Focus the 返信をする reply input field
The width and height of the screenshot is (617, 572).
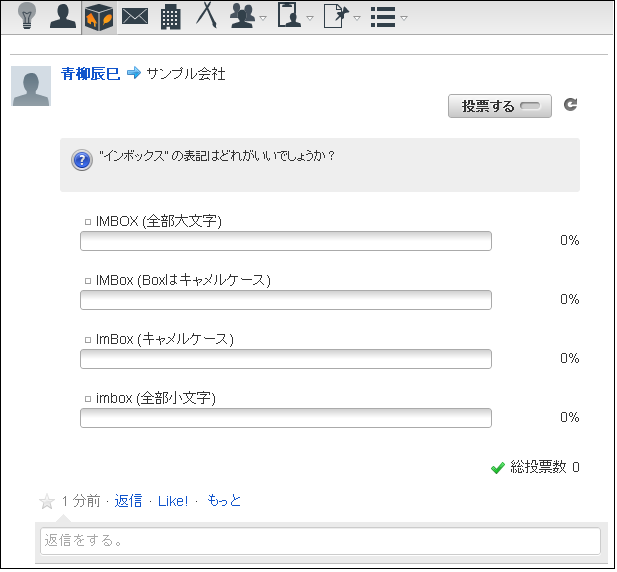click(x=321, y=542)
